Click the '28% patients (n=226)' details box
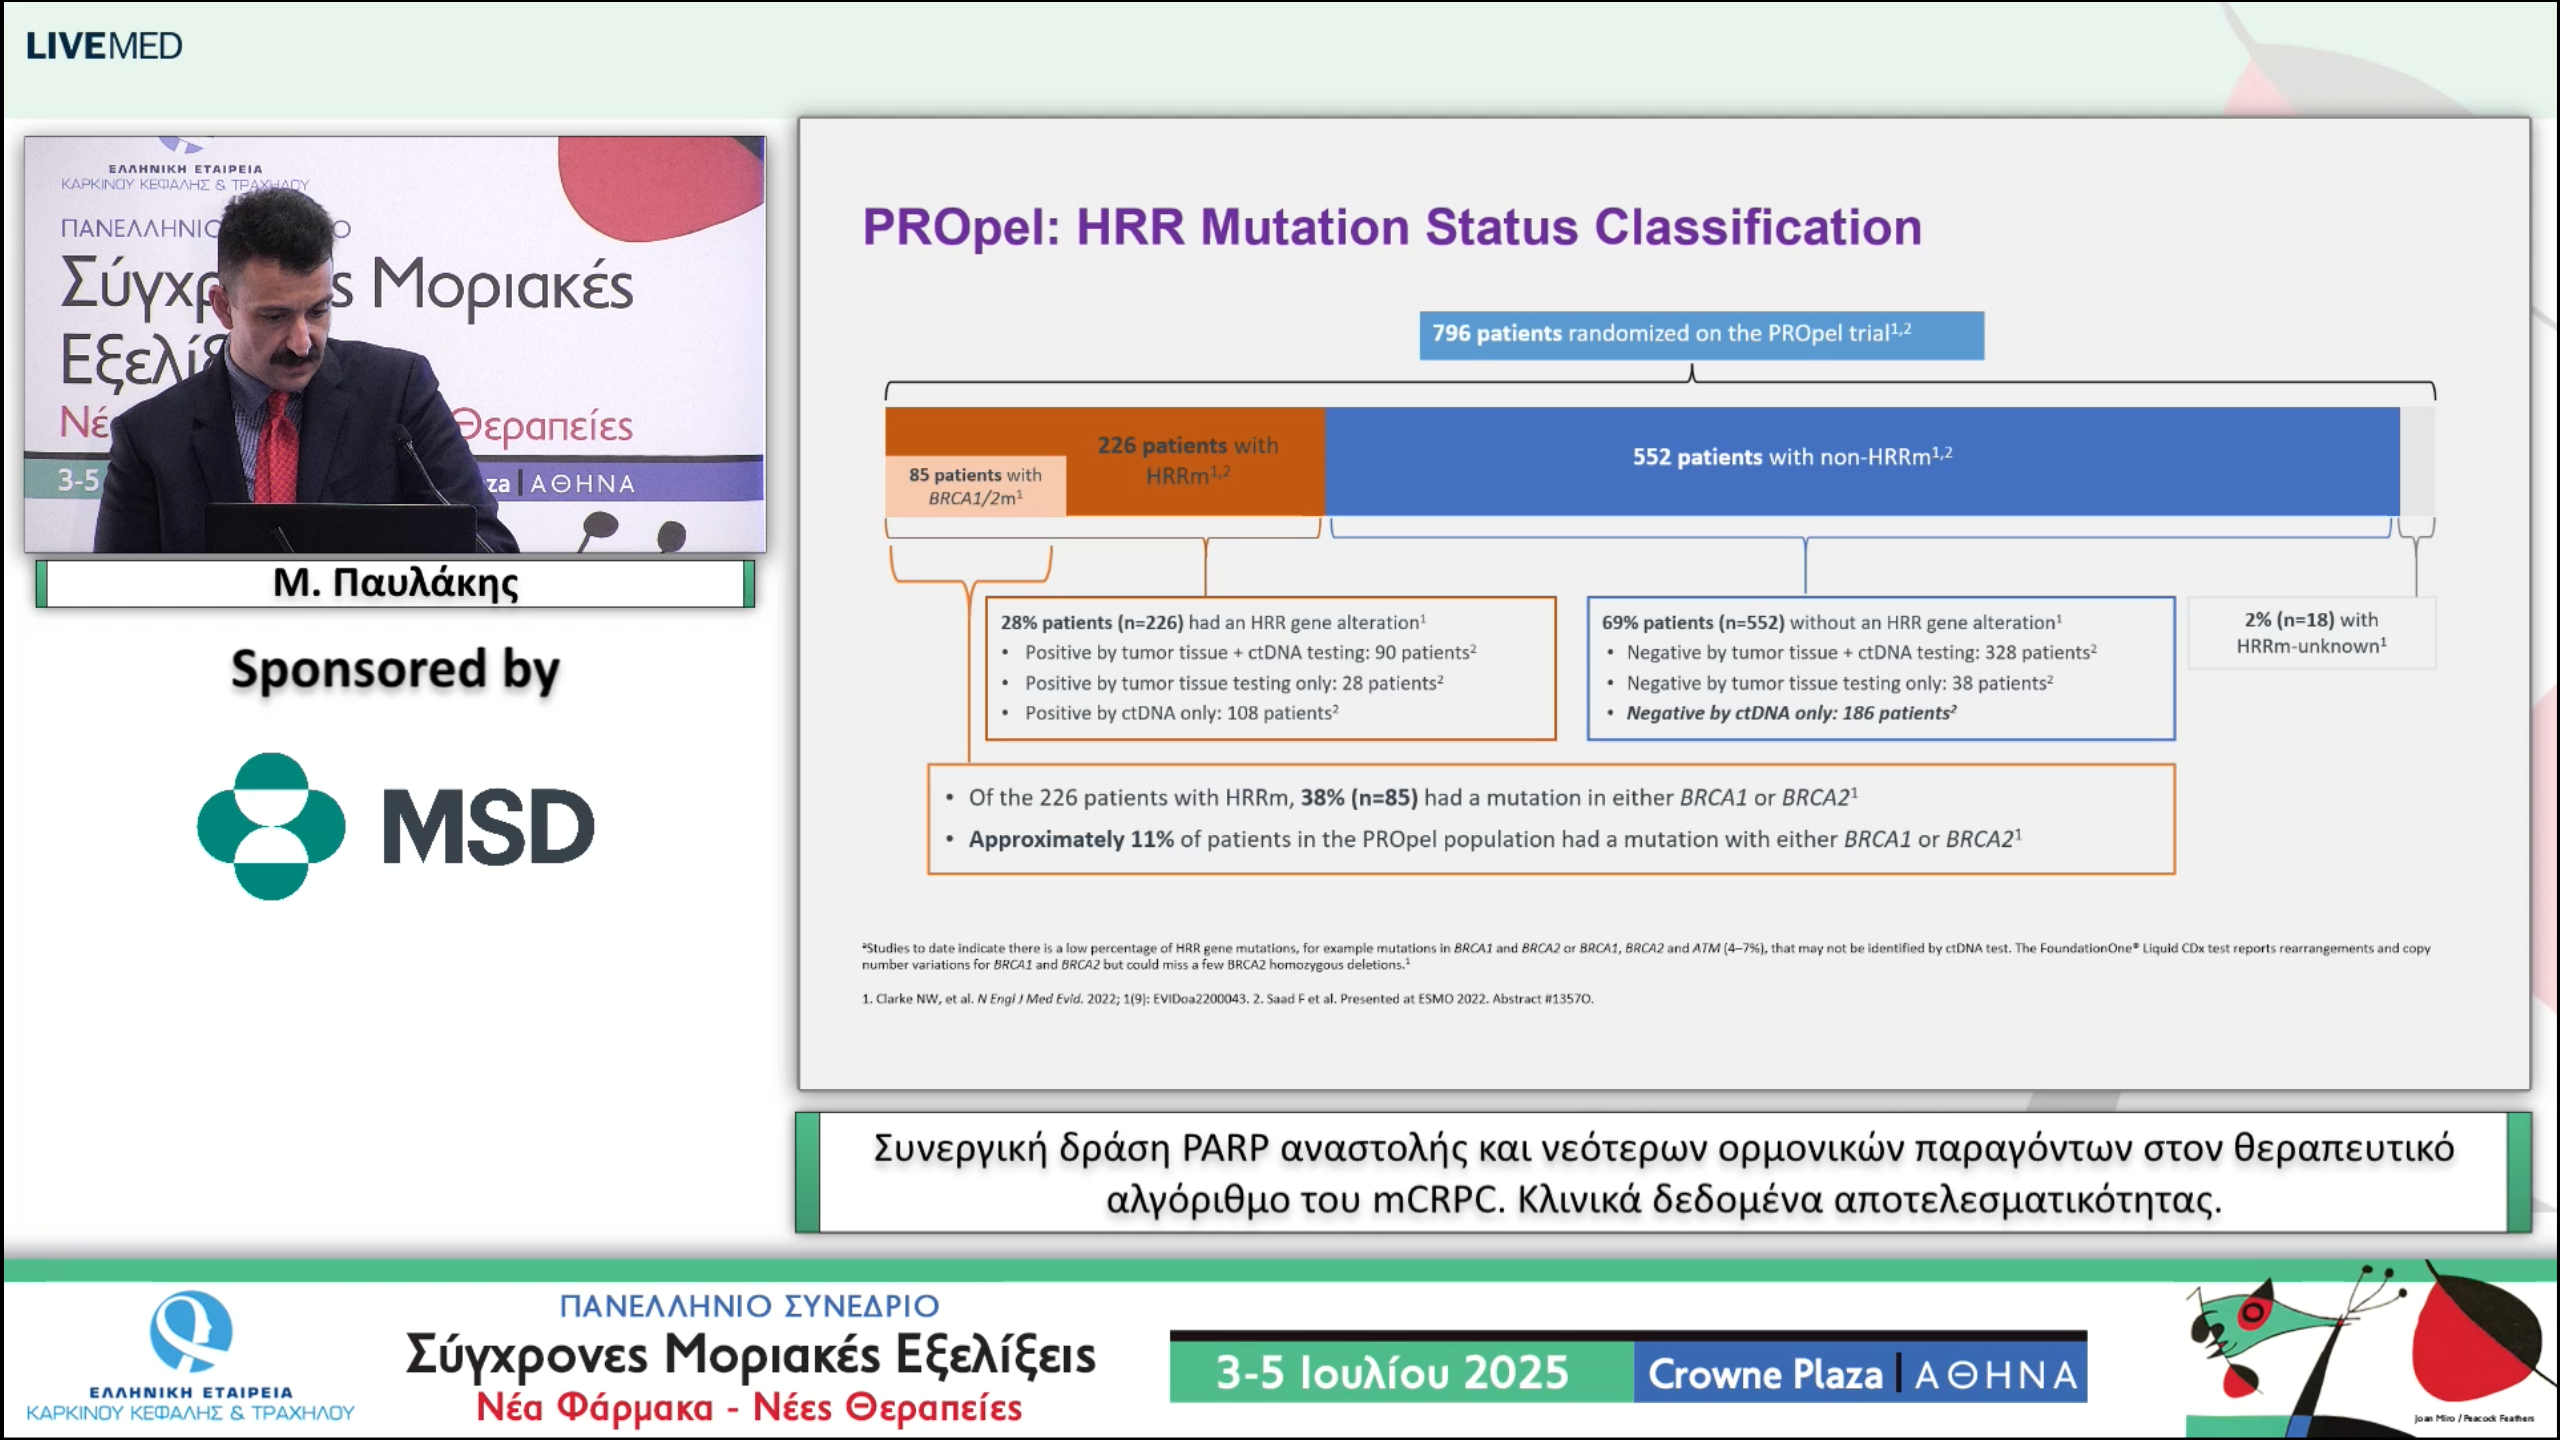The height and width of the screenshot is (1440, 2560). [1270, 668]
